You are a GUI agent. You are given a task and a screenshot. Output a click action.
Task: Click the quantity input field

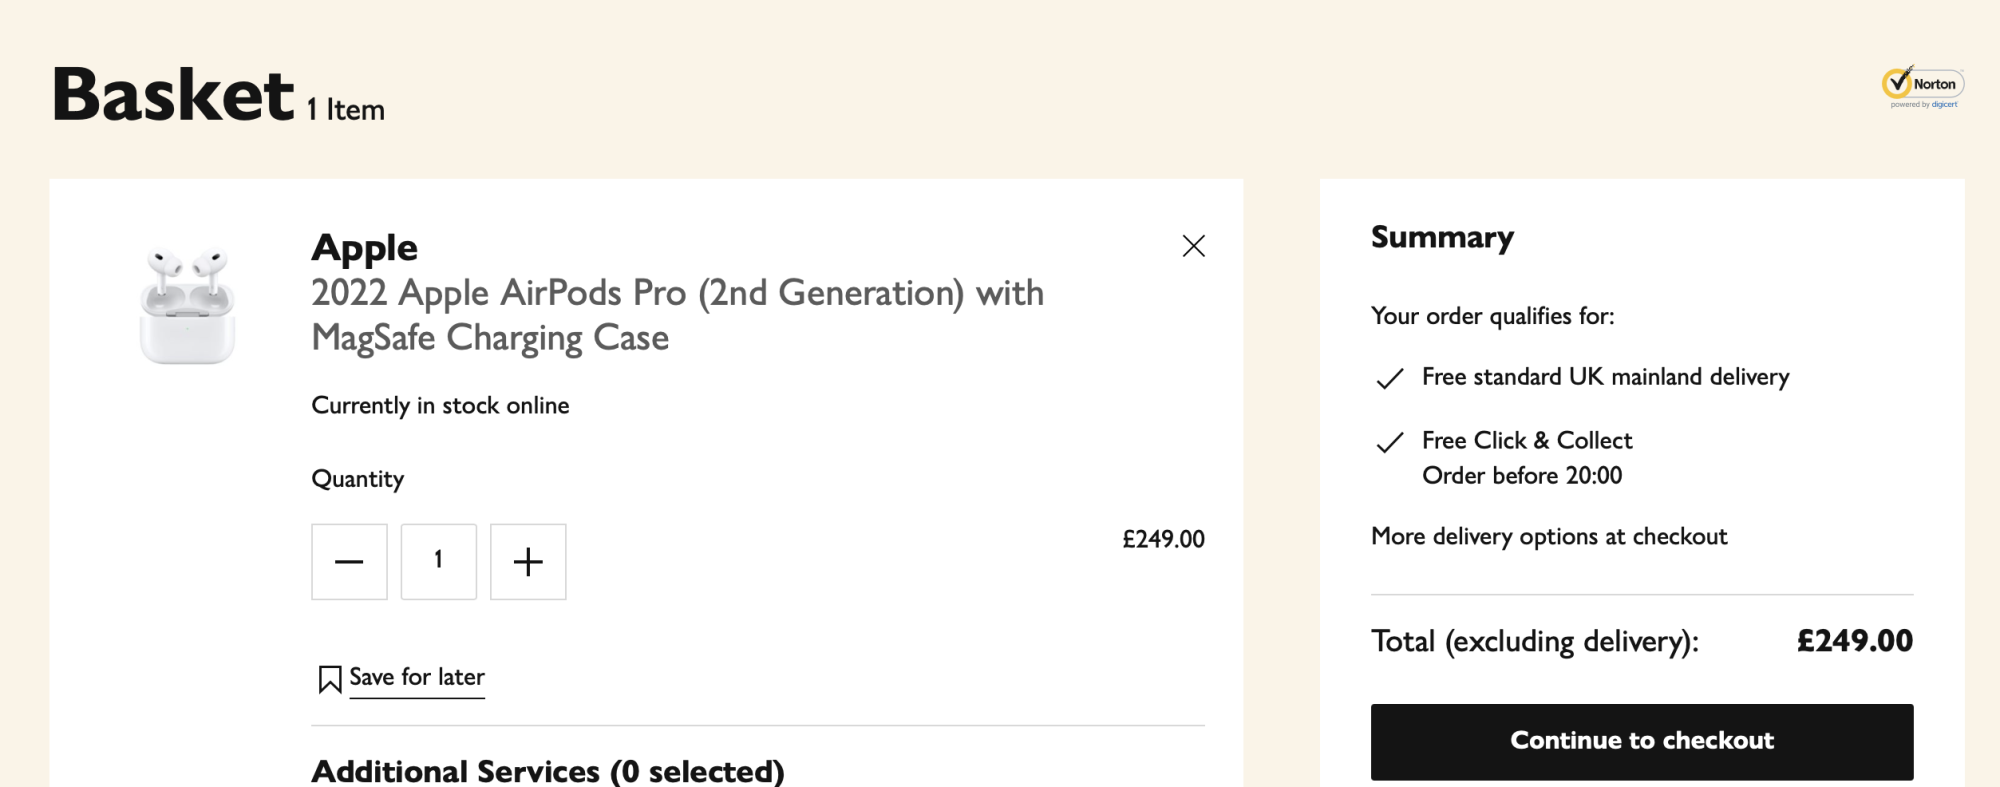(439, 562)
